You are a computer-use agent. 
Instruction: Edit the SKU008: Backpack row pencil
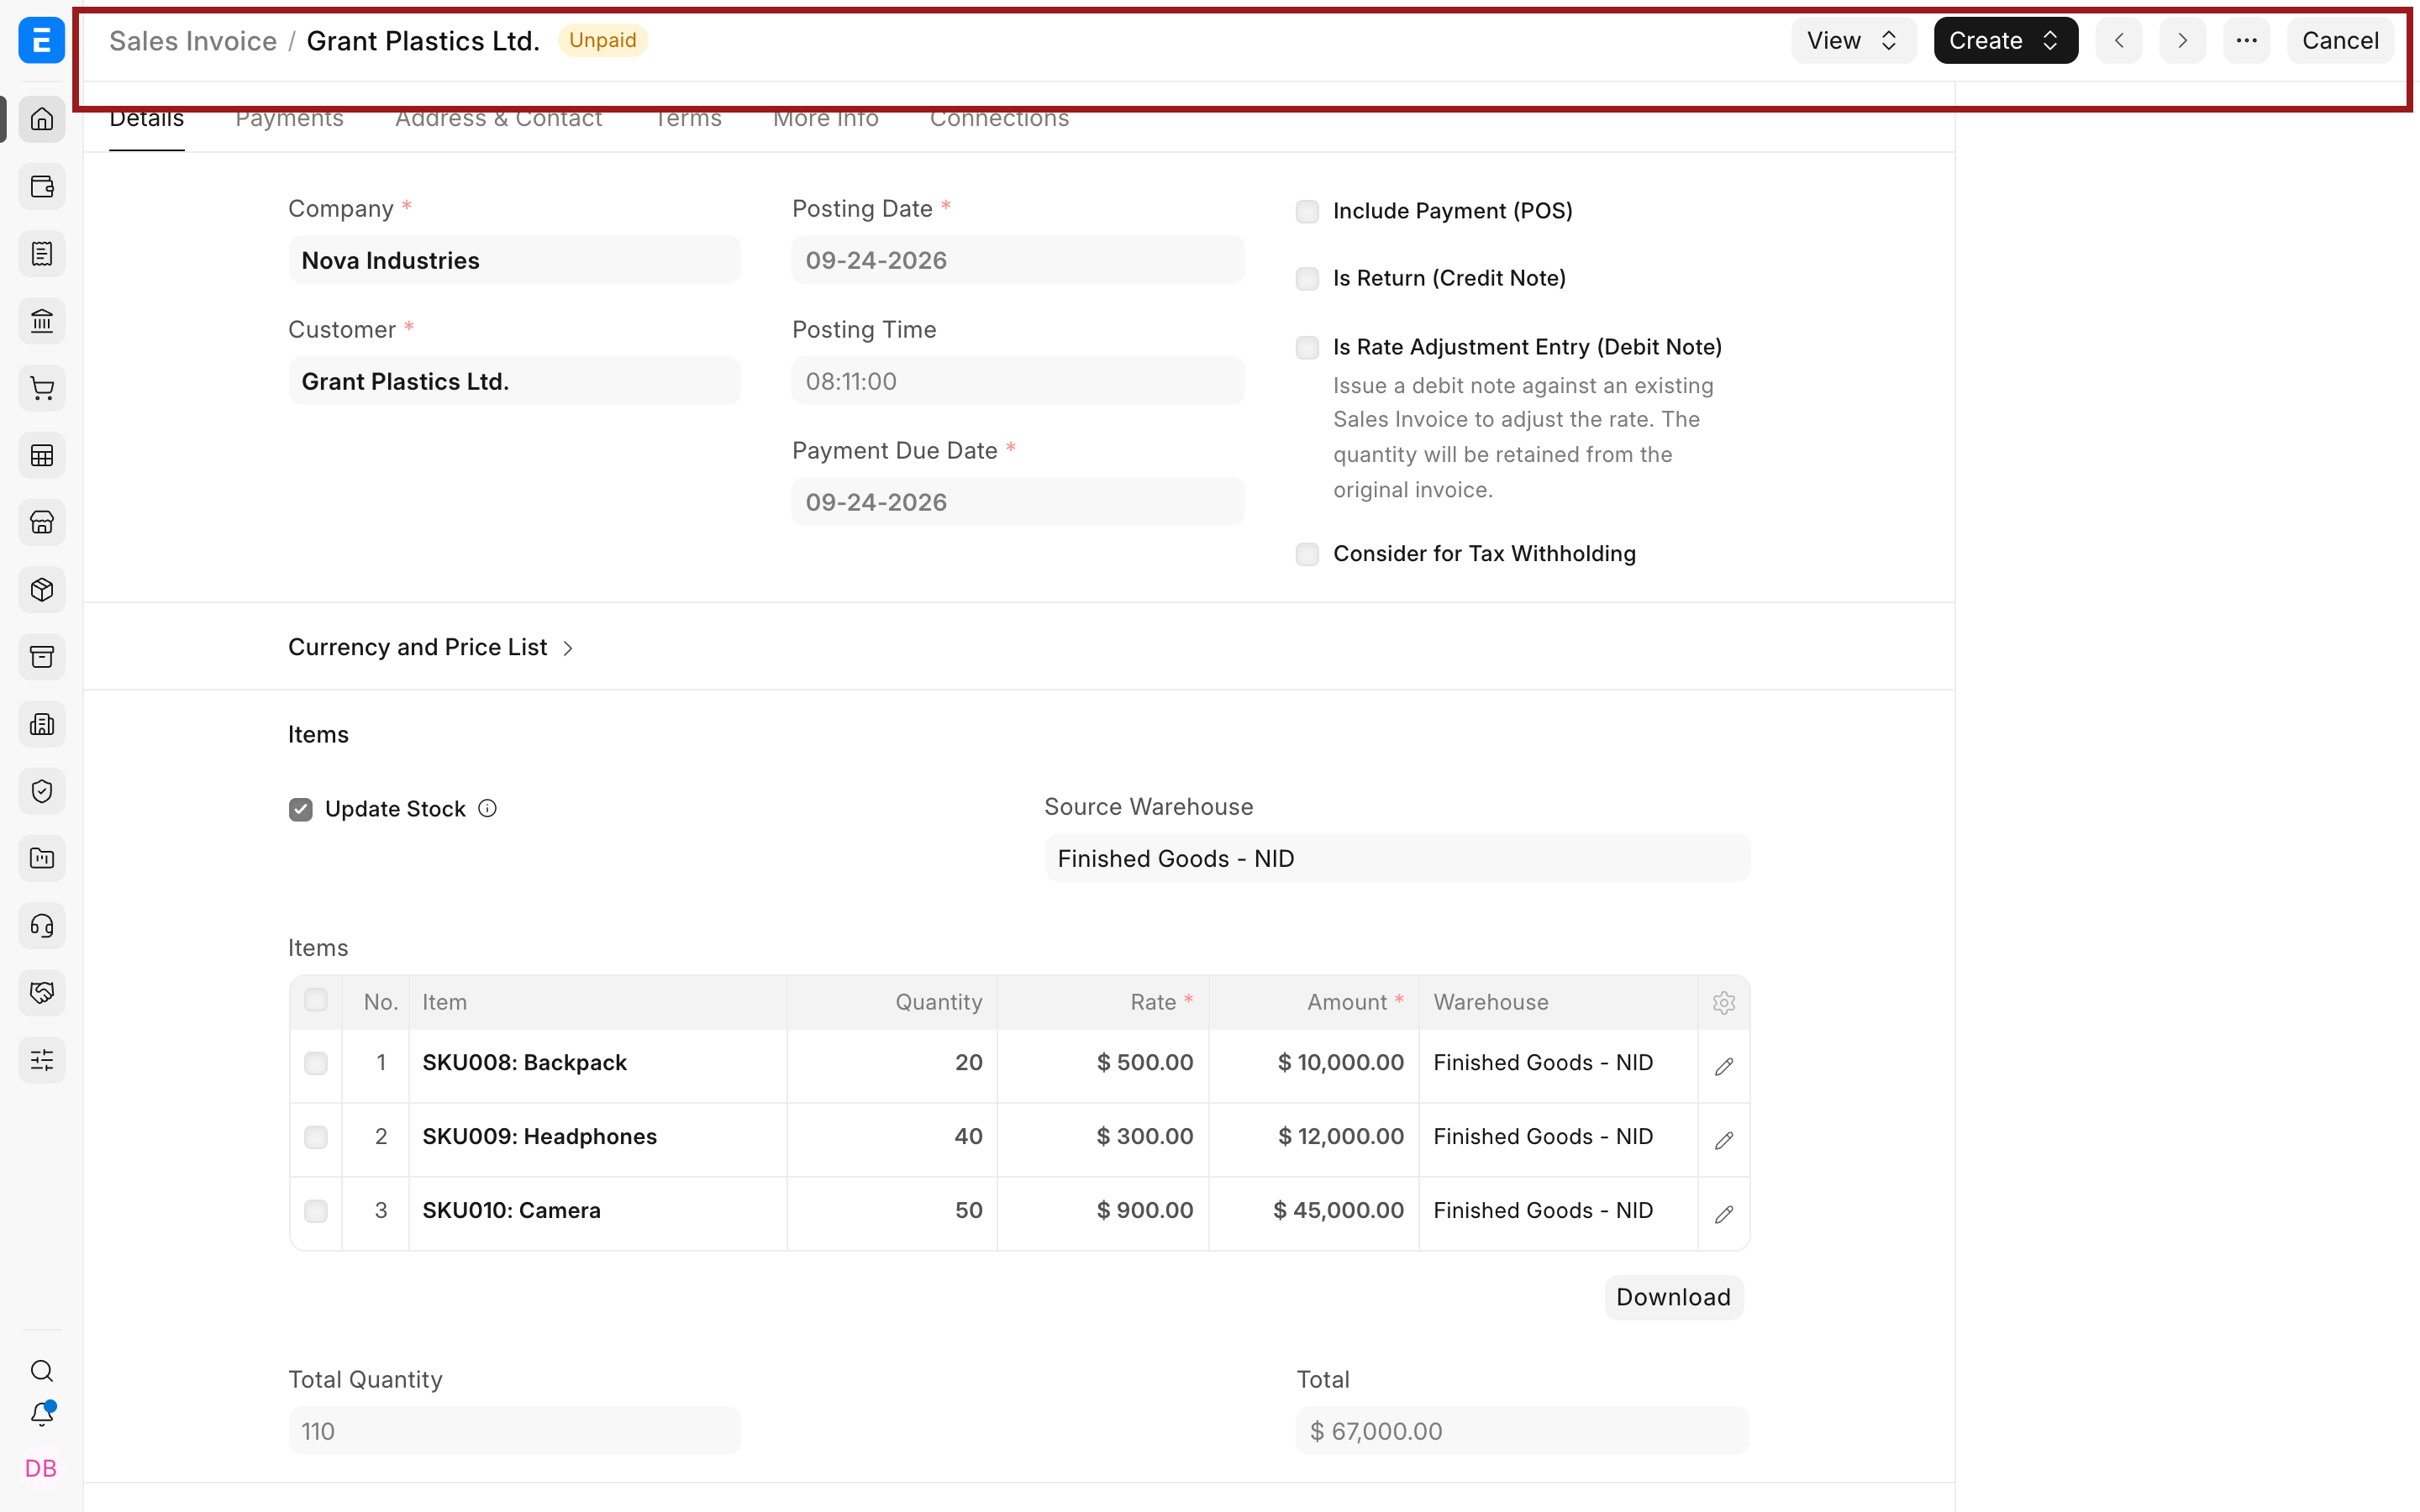pos(1724,1066)
